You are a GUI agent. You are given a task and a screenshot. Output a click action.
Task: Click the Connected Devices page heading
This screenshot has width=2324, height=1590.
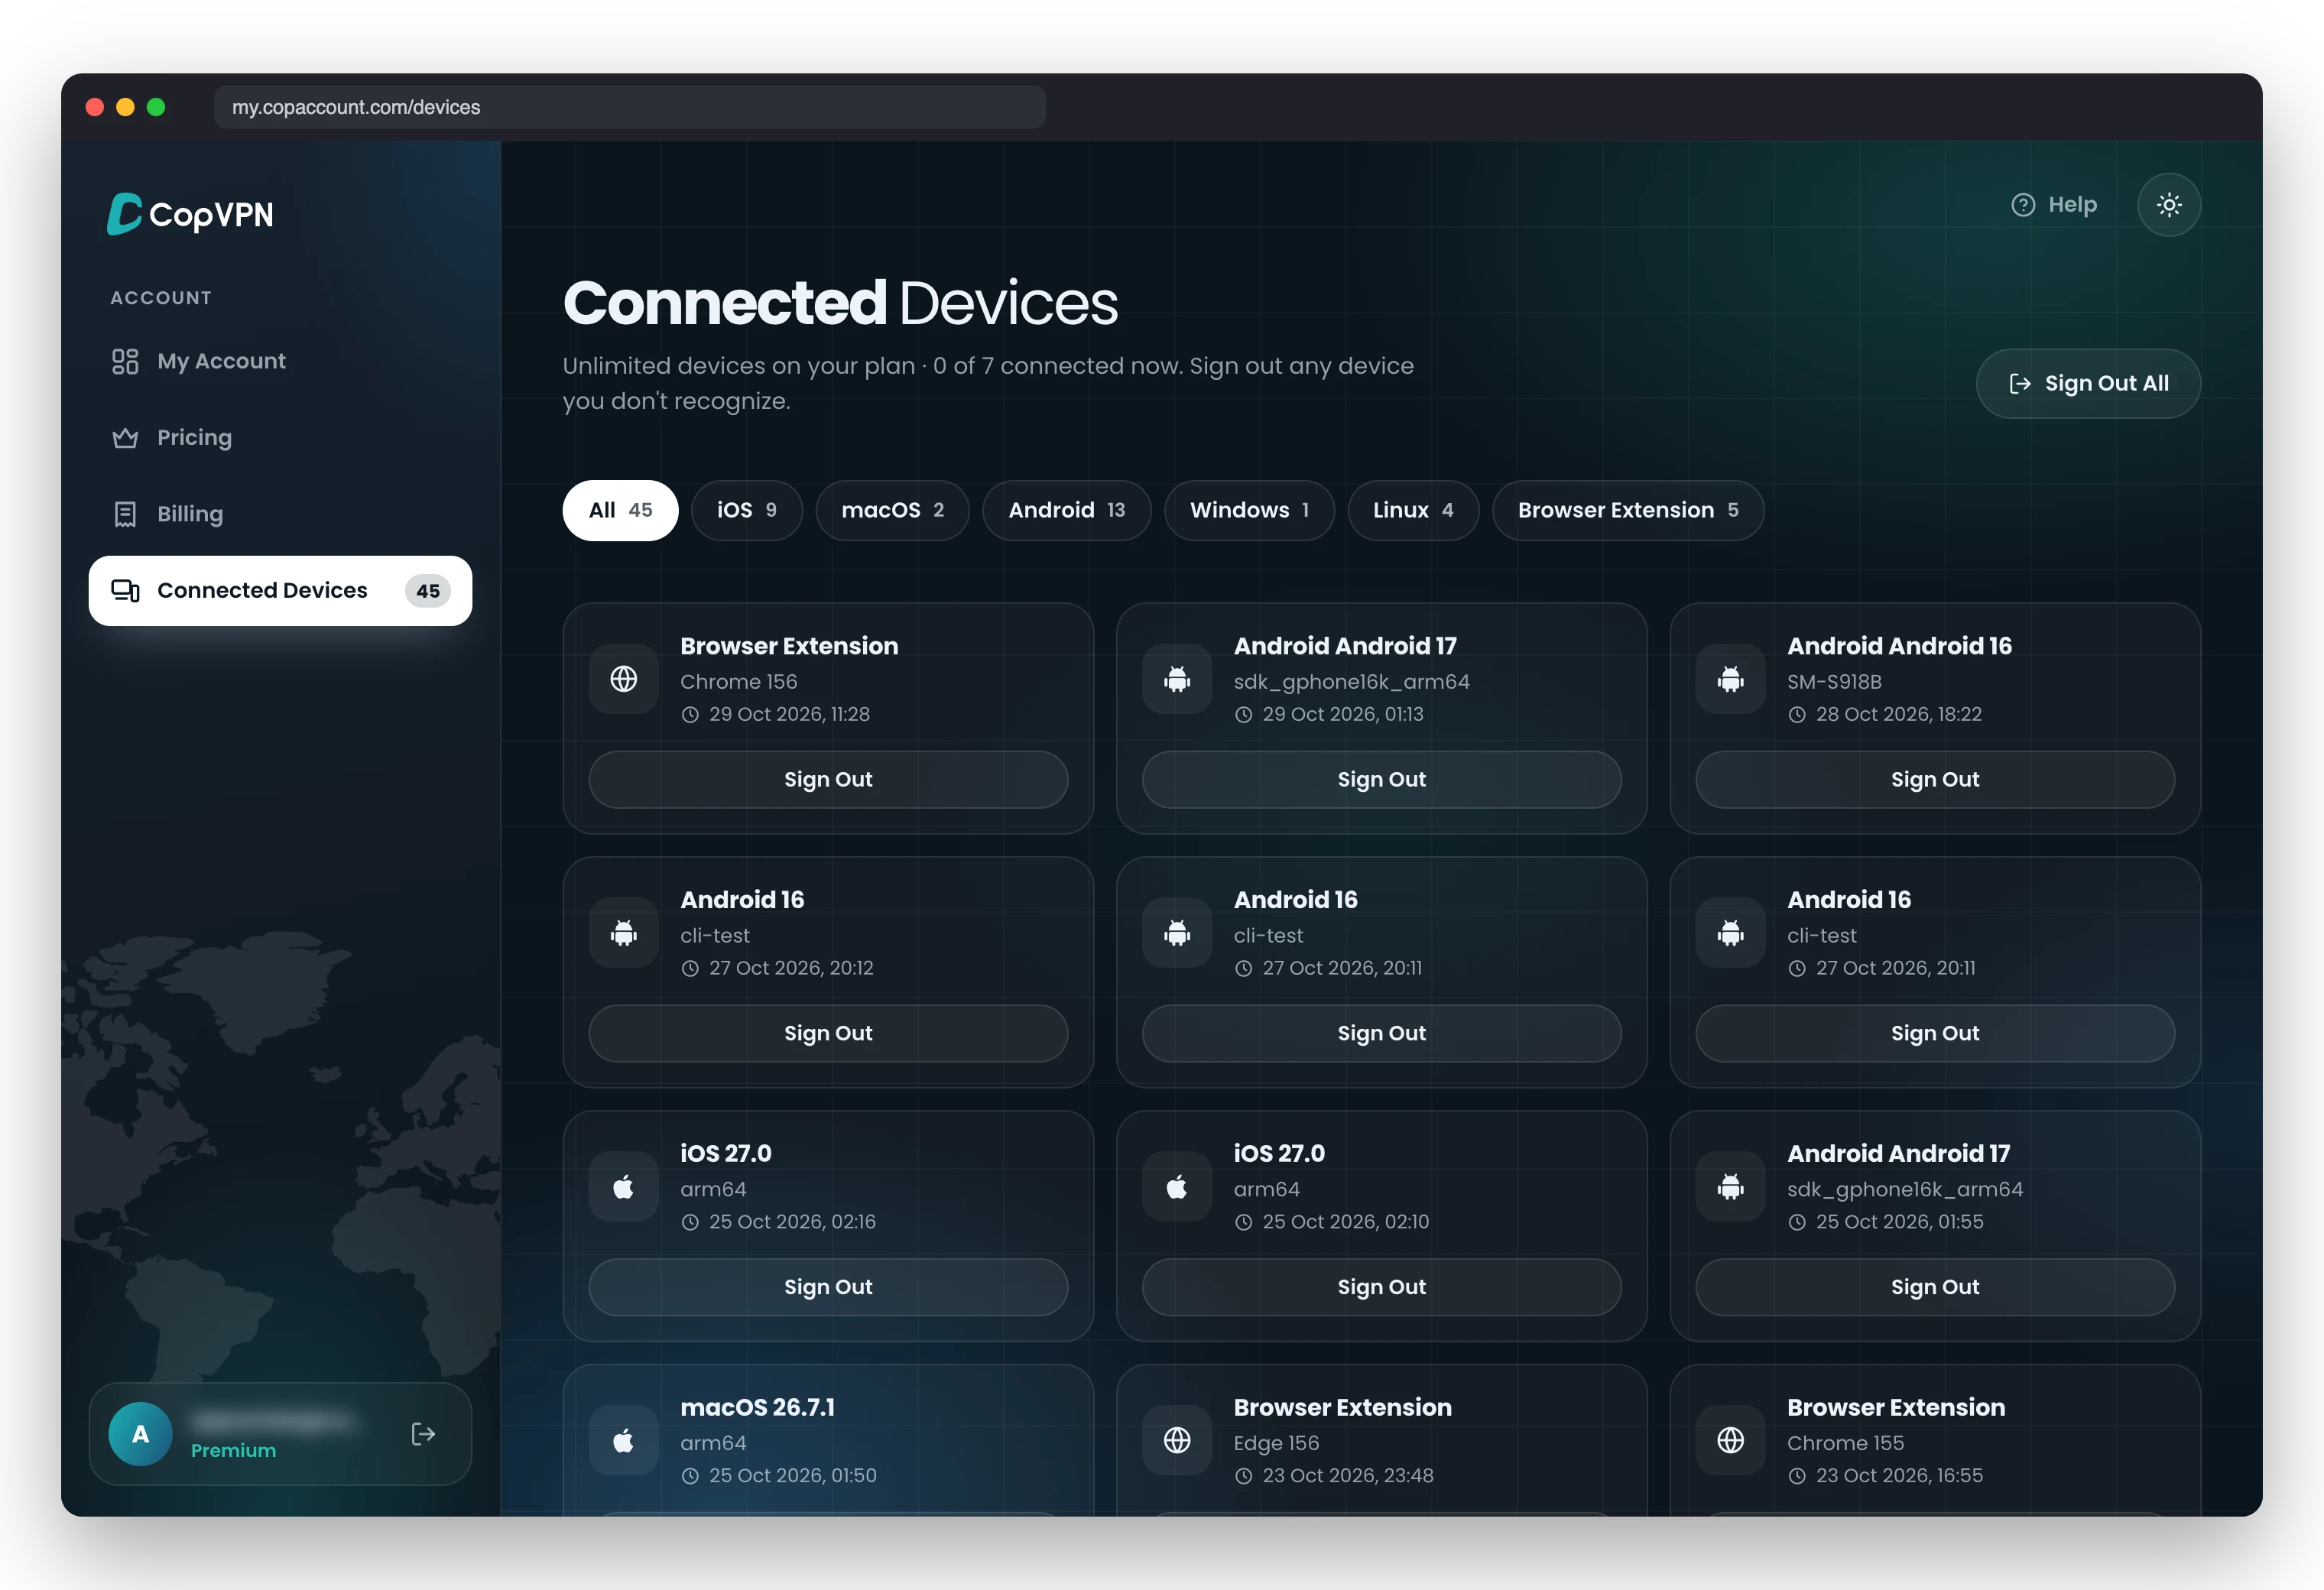[840, 303]
